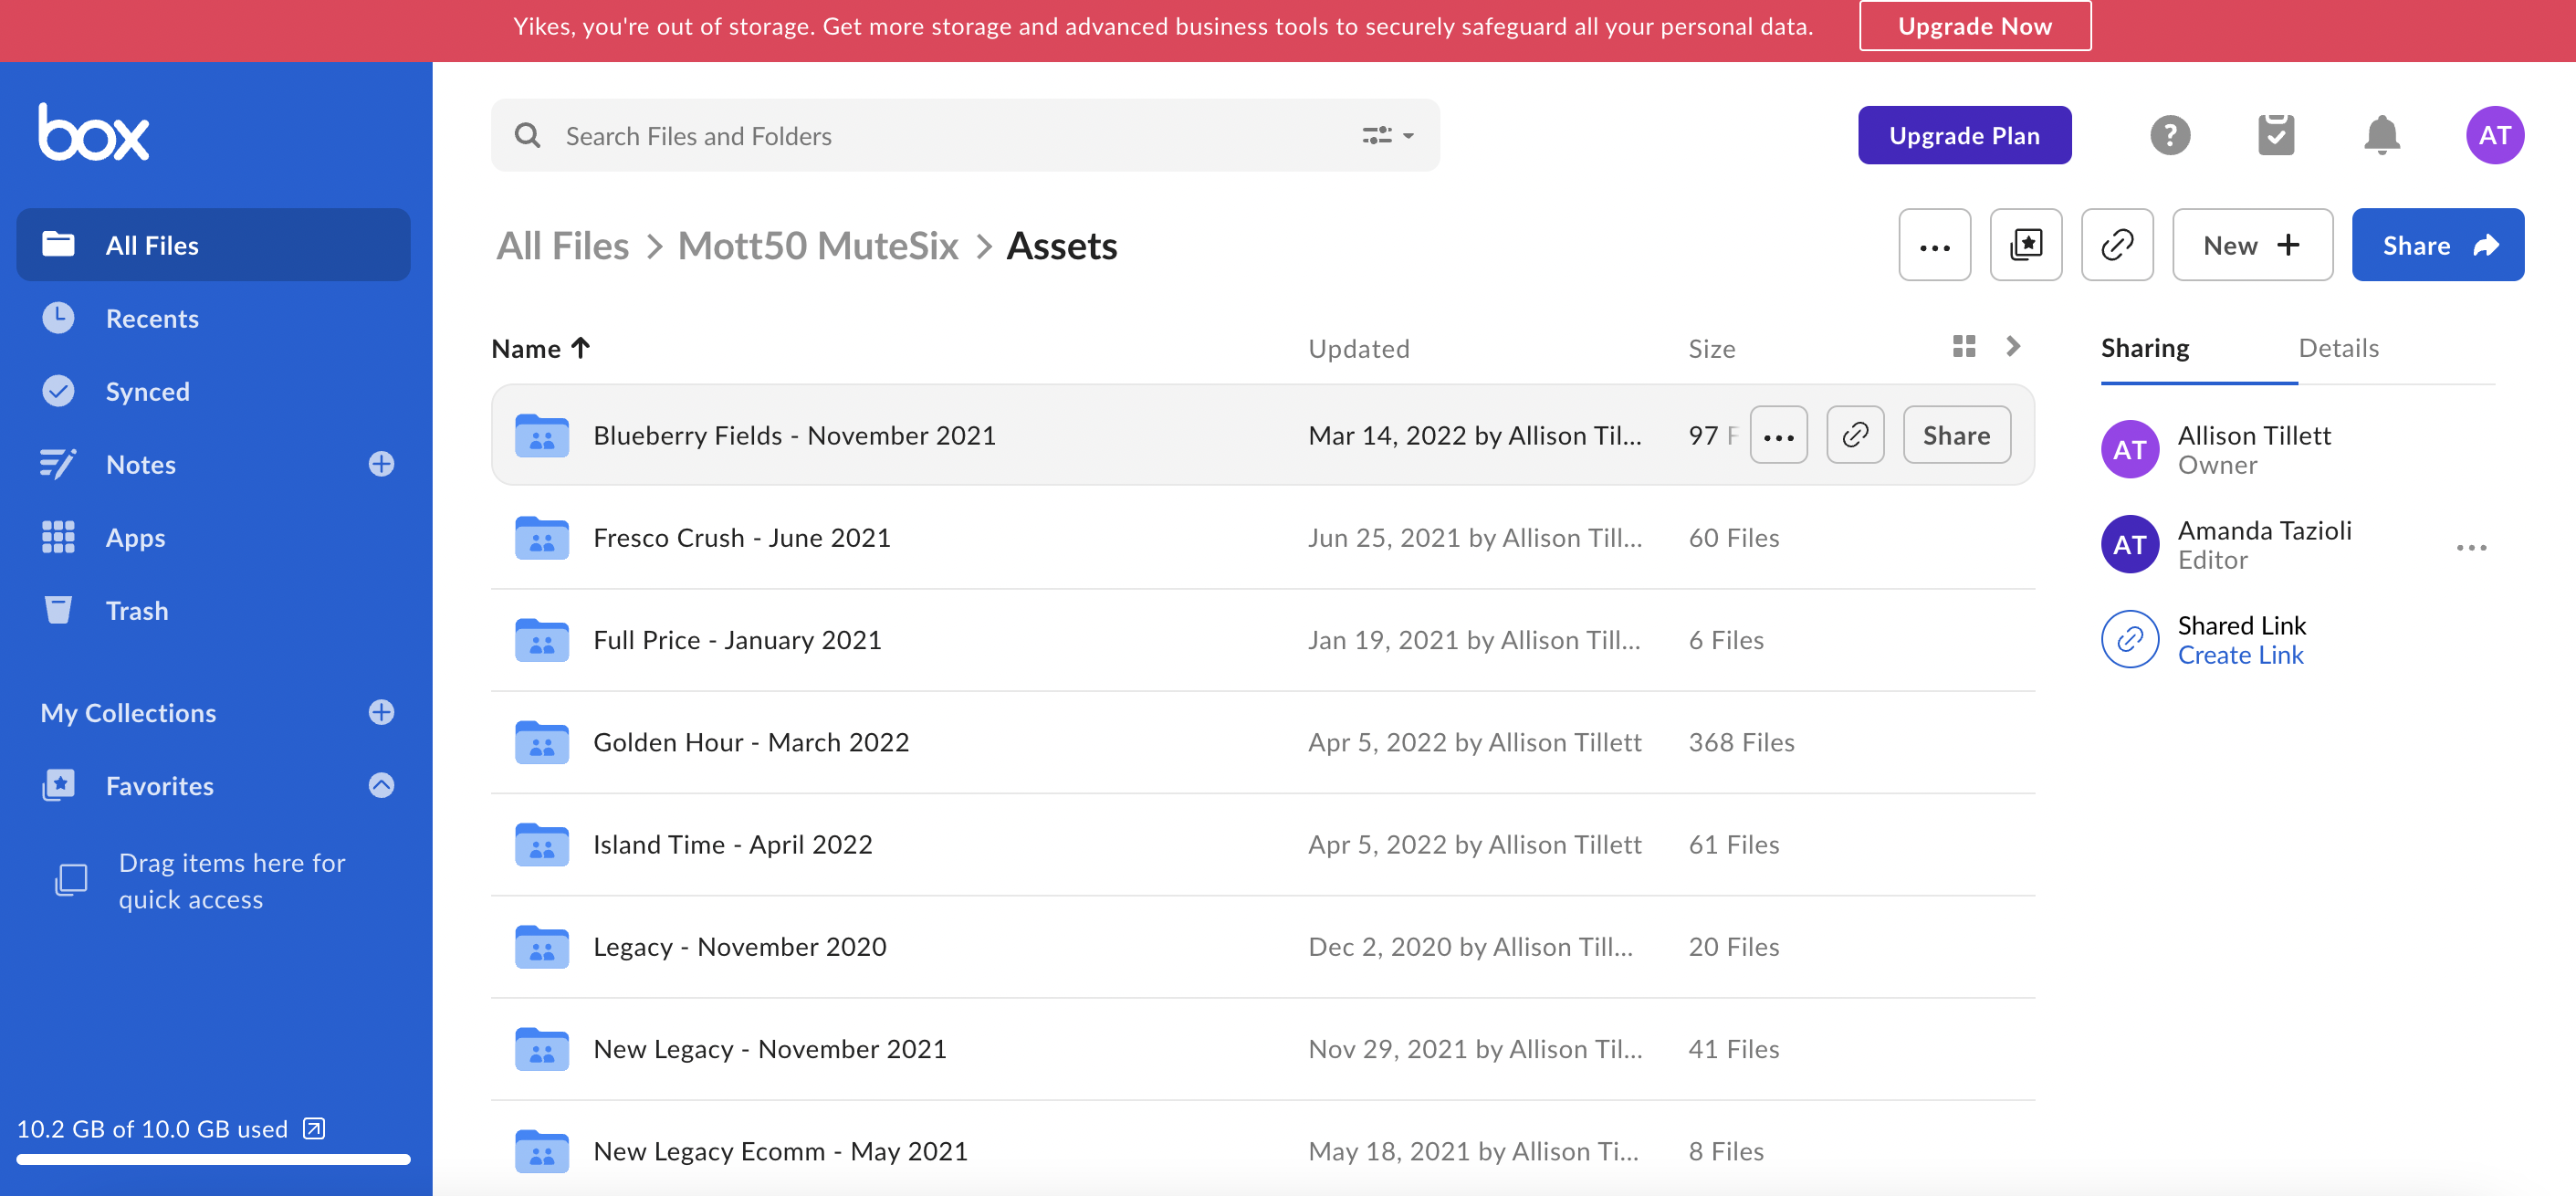Click Create Link under Shared Link
The image size is (2576, 1196).
[2240, 655]
